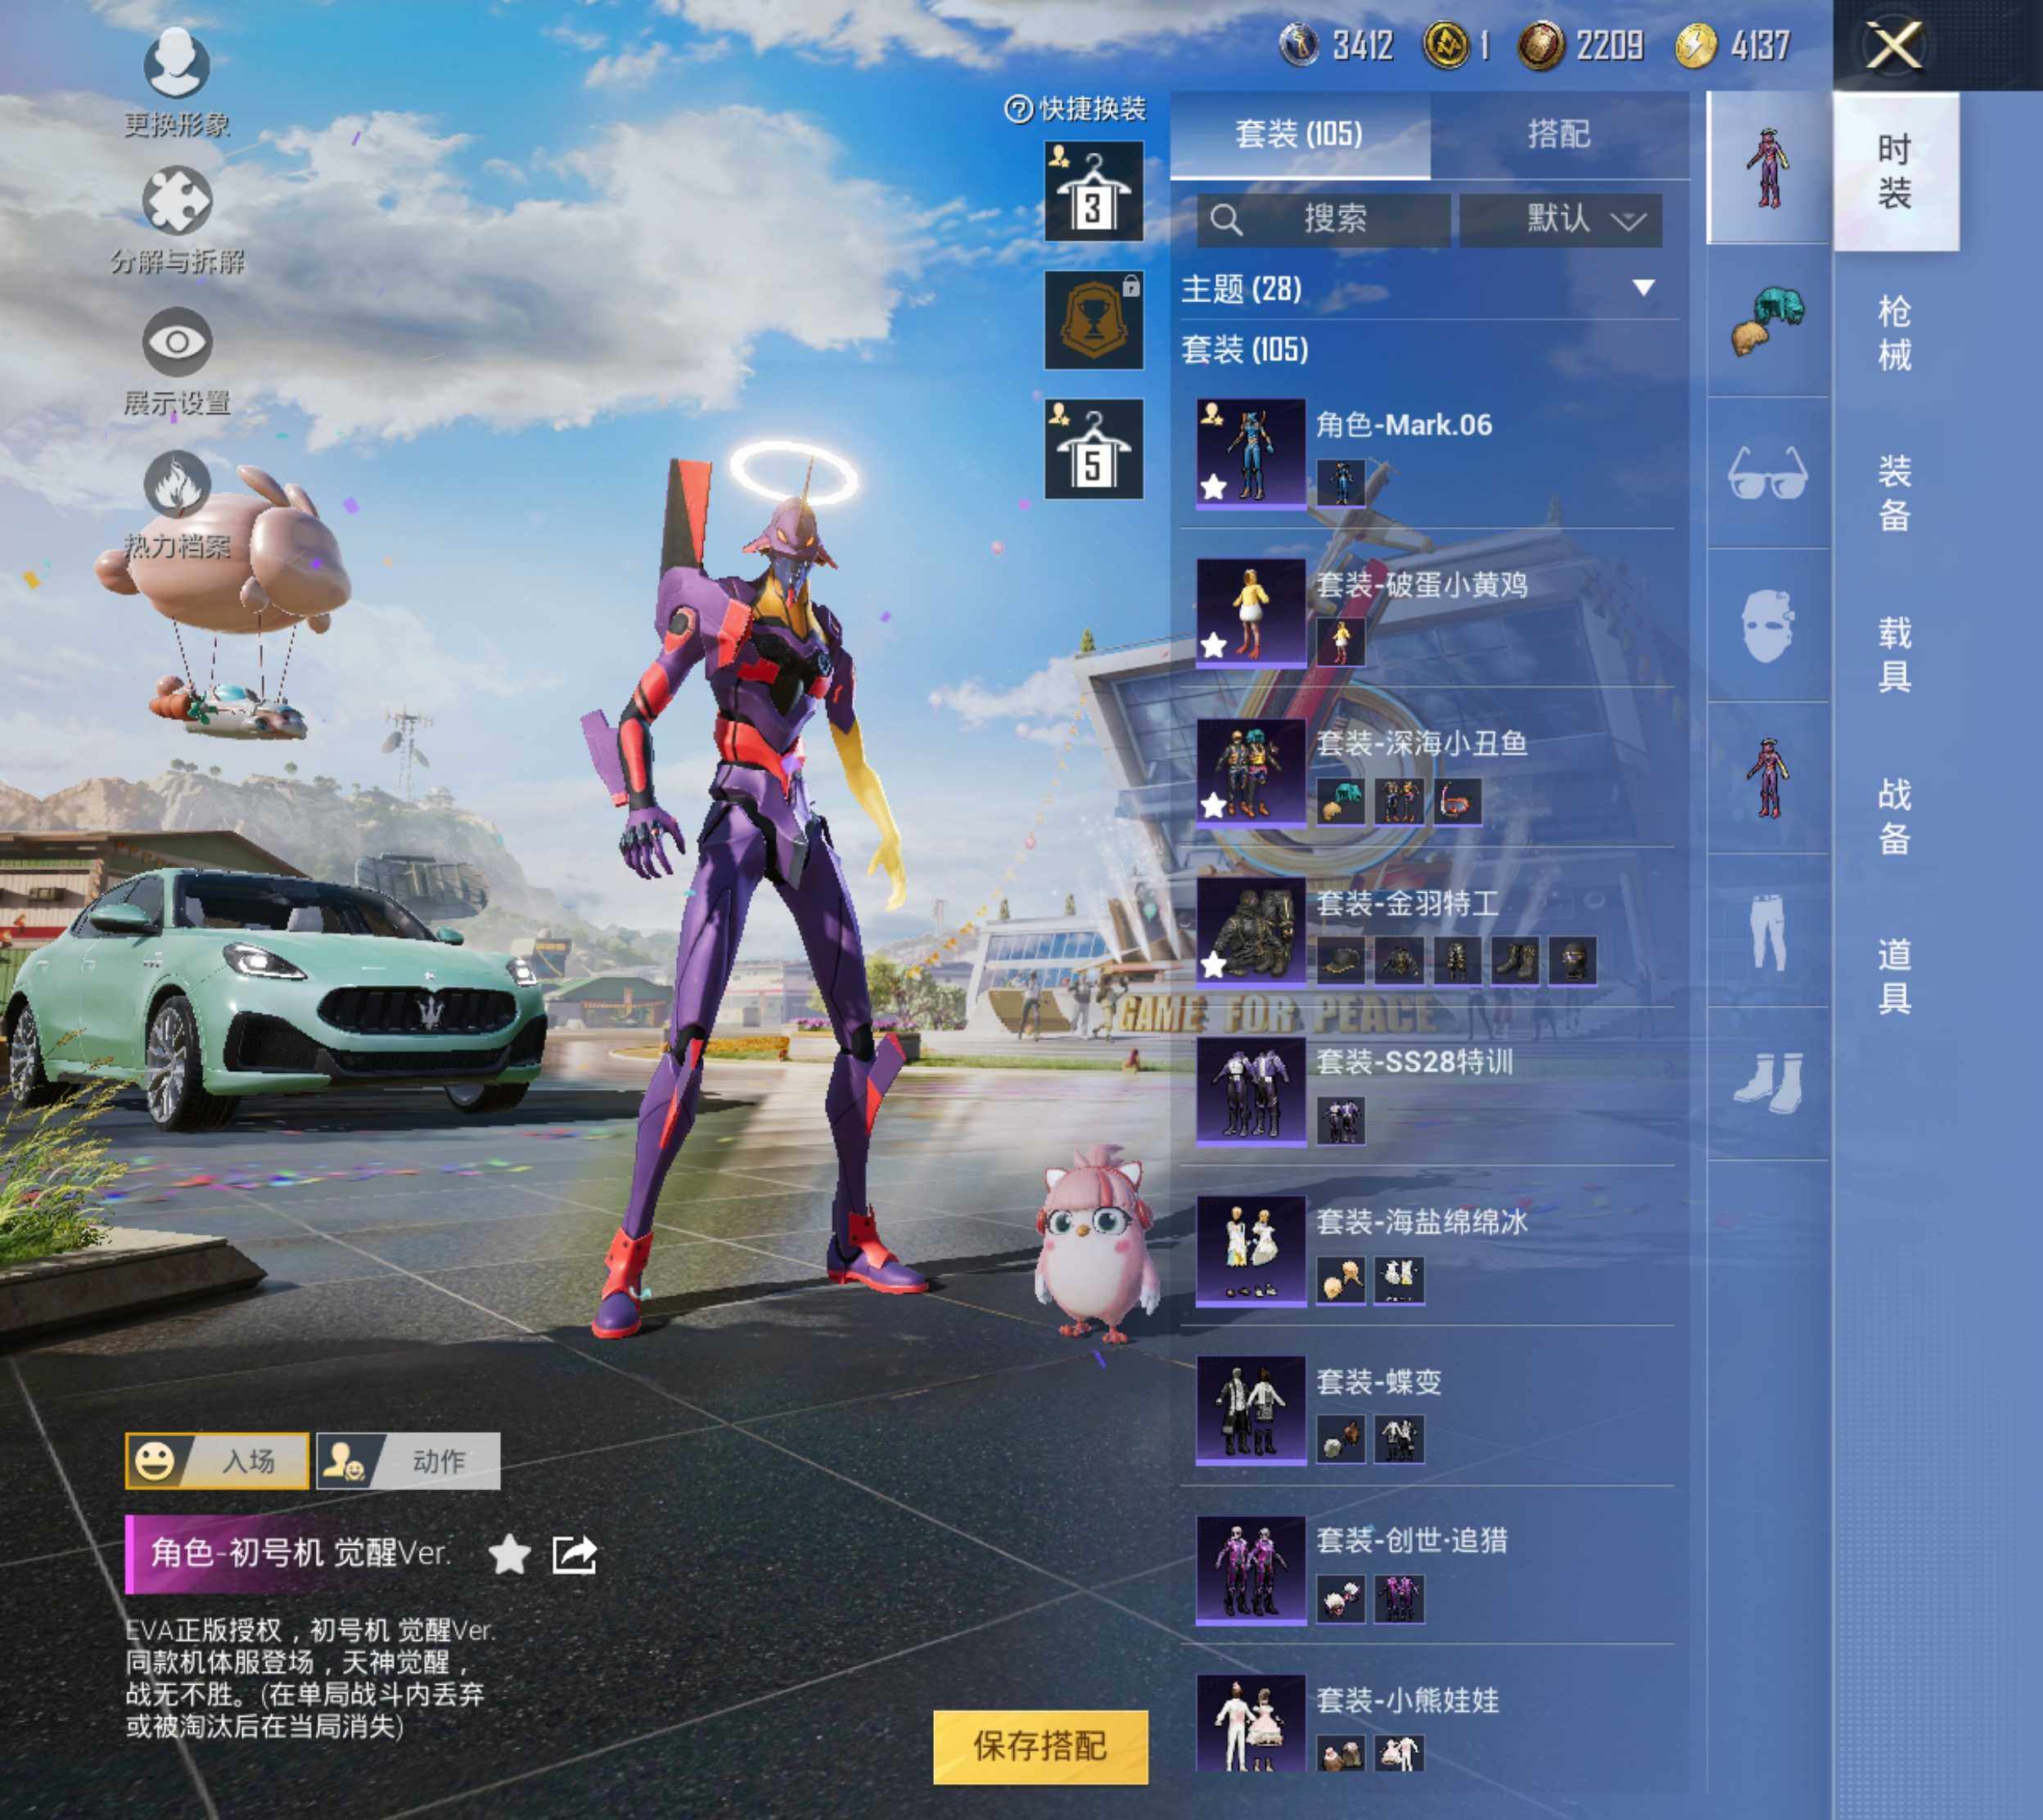Image resolution: width=2043 pixels, height=1820 pixels.
Task: Switch to 枪械 tab
Action: pyautogui.click(x=1894, y=333)
